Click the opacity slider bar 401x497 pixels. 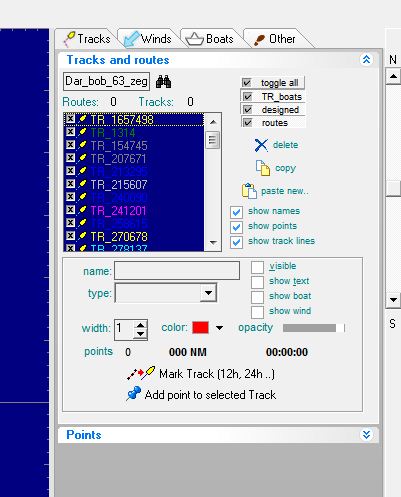coord(313,328)
